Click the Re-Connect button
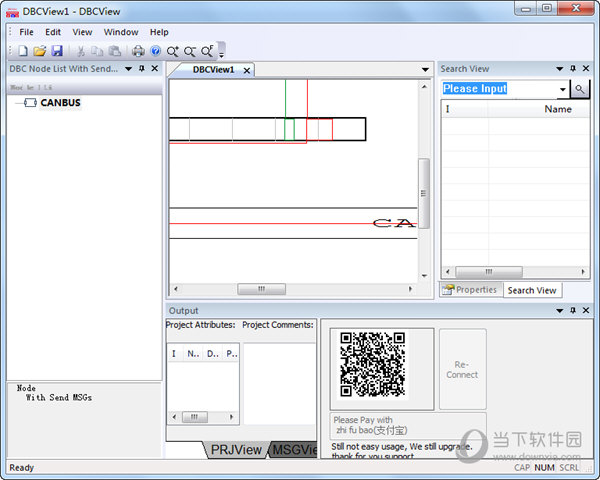This screenshot has height=480, width=600. click(x=463, y=369)
